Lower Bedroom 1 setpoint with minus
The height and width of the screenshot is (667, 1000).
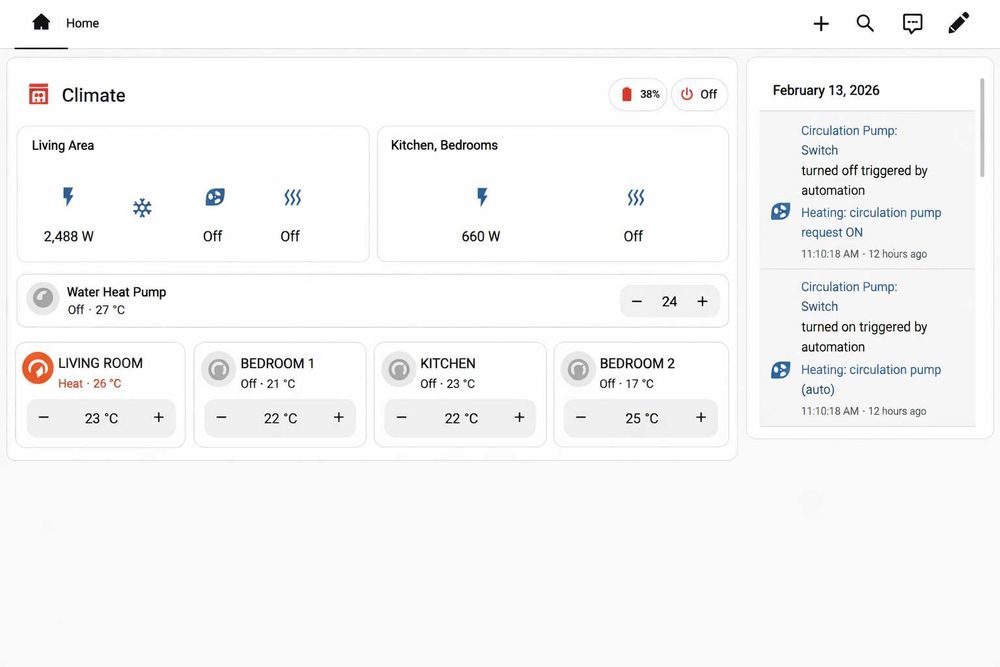(x=221, y=418)
